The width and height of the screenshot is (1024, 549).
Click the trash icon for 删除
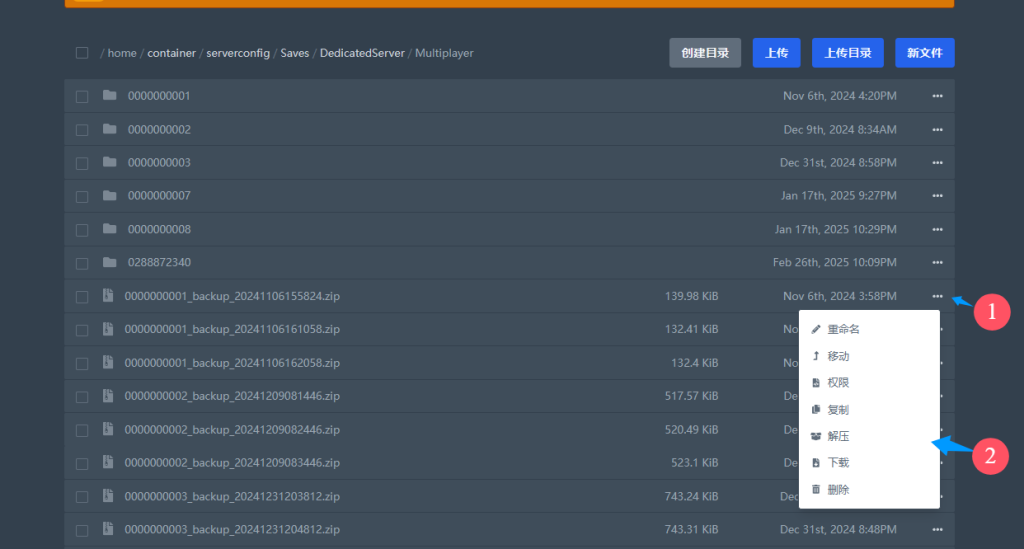[816, 490]
